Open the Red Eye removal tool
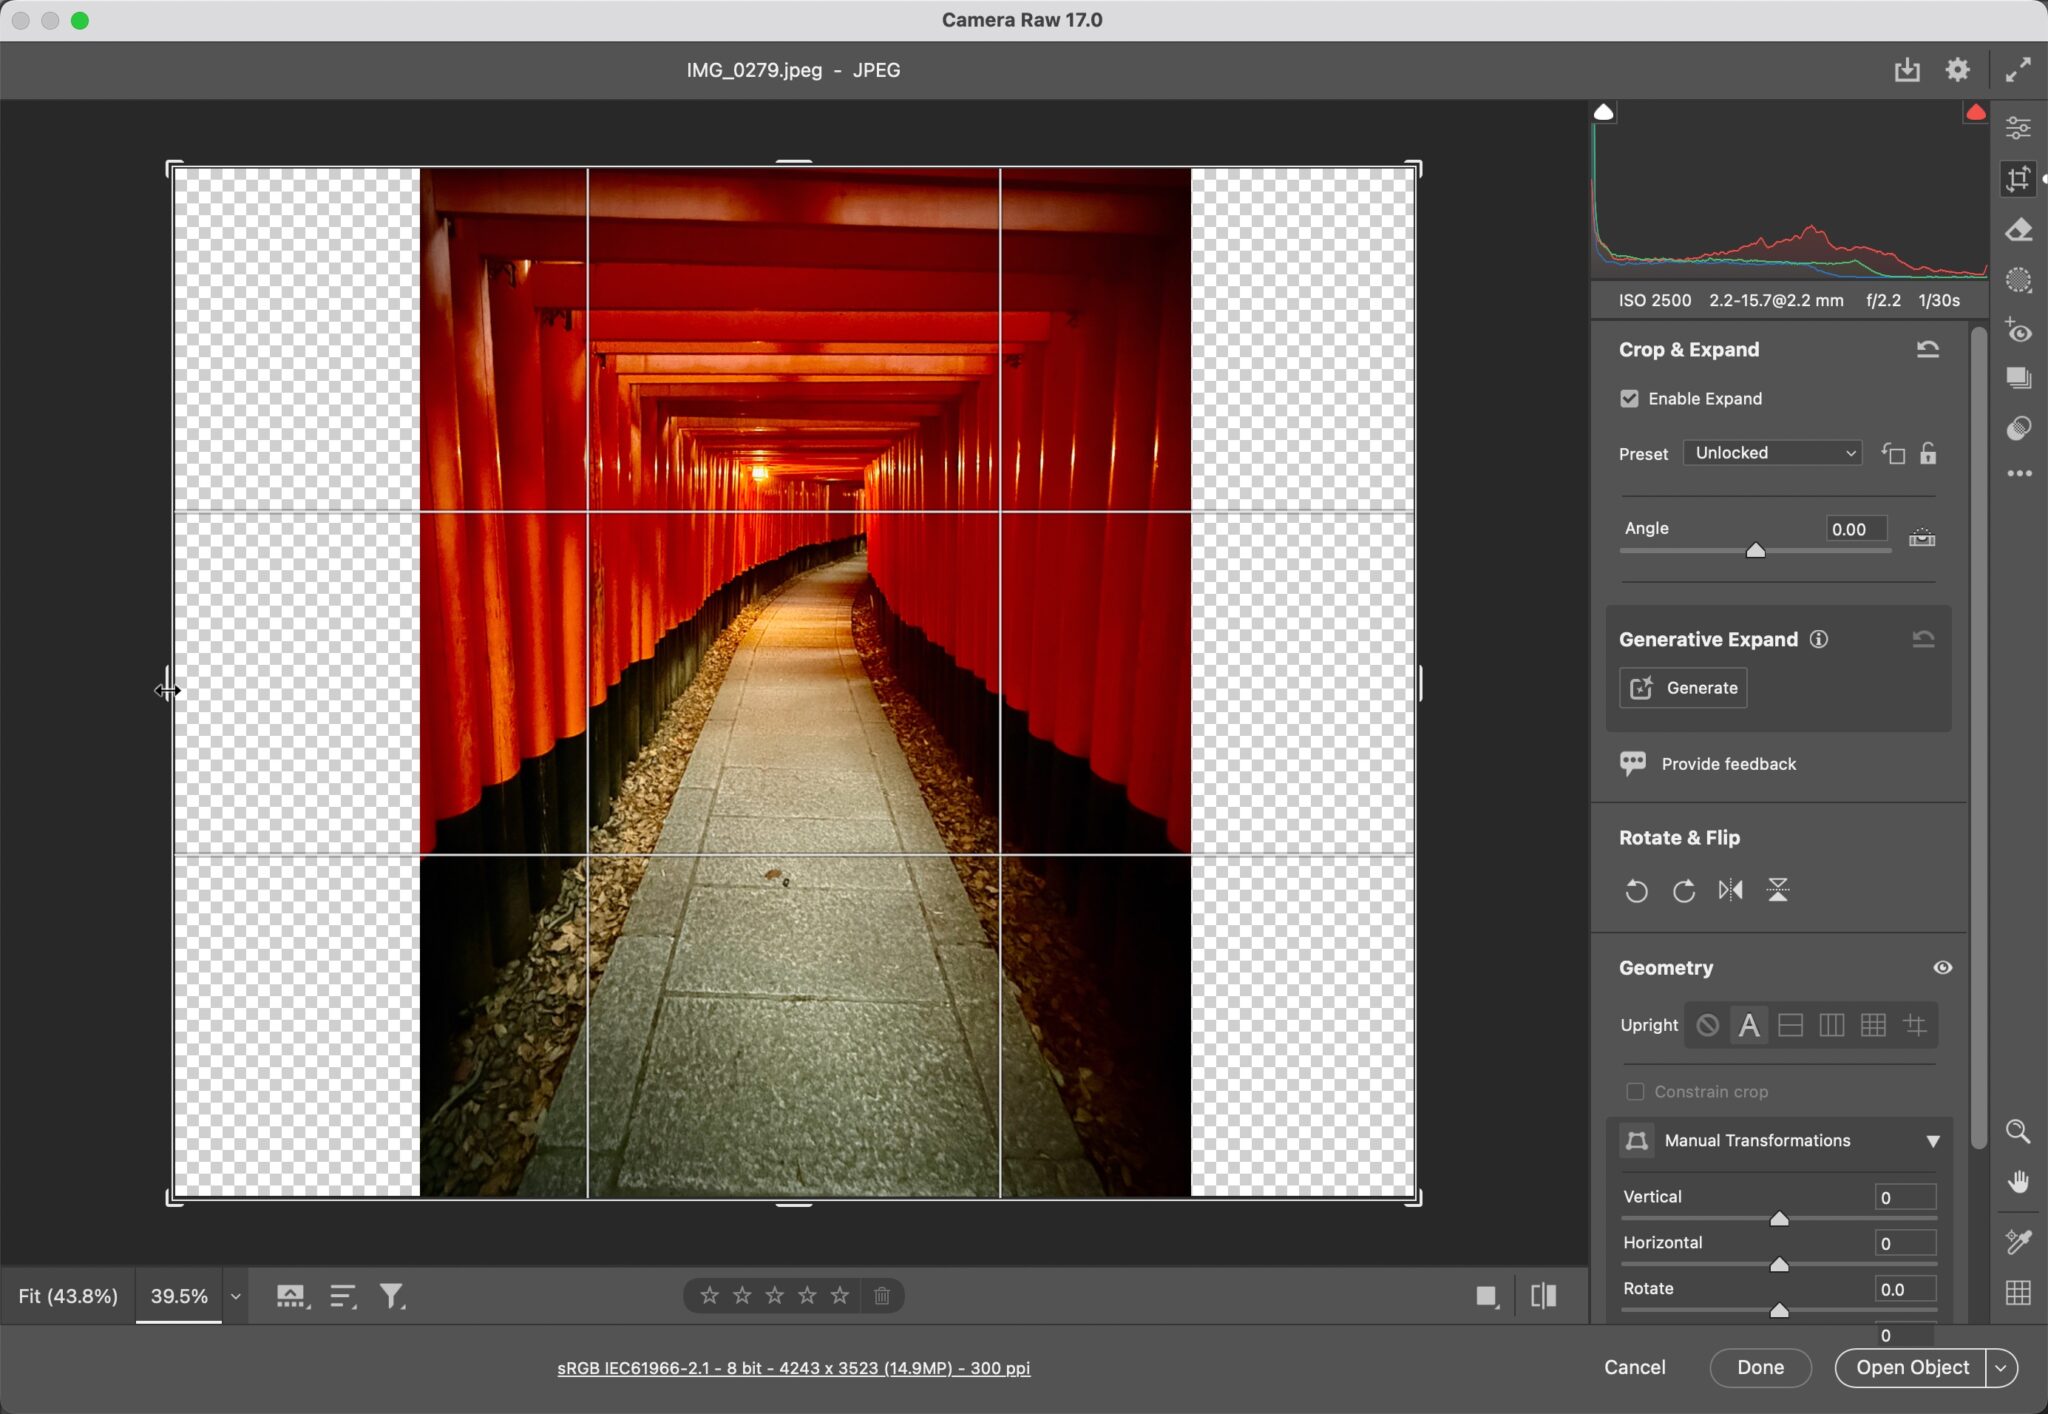2048x1414 pixels. 2020,332
